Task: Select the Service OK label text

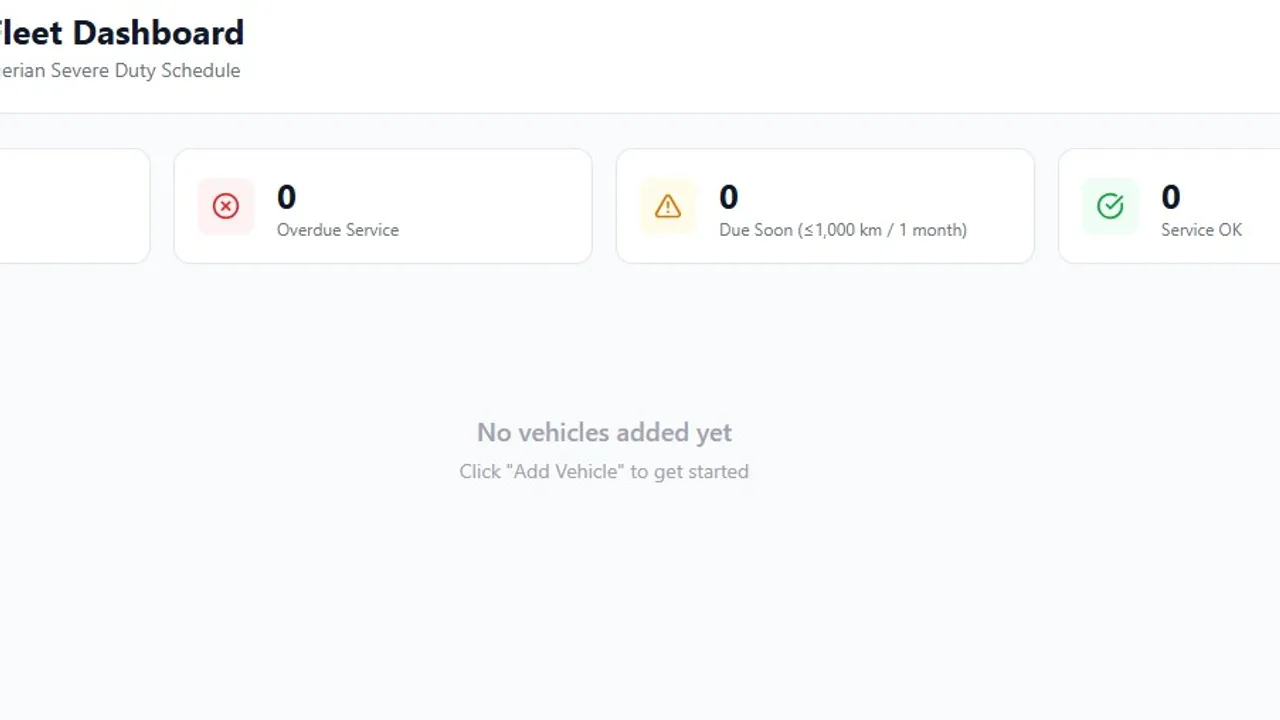Action: [1201, 230]
